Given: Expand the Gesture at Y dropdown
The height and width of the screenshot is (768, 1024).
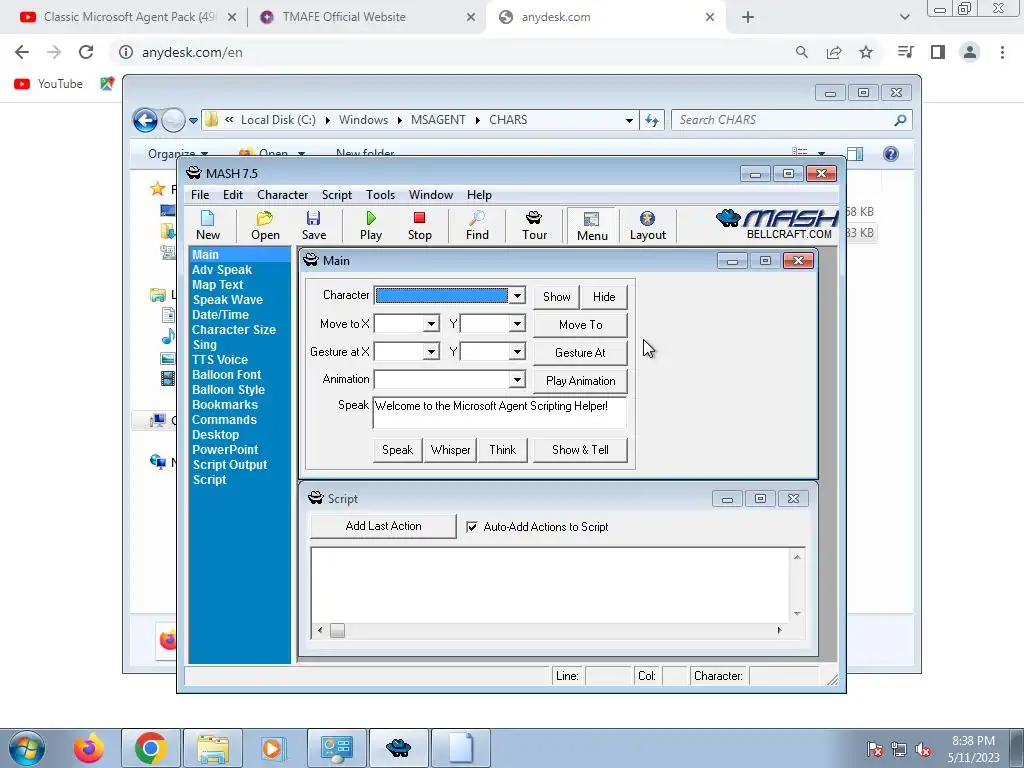Looking at the screenshot, I should tap(517, 352).
